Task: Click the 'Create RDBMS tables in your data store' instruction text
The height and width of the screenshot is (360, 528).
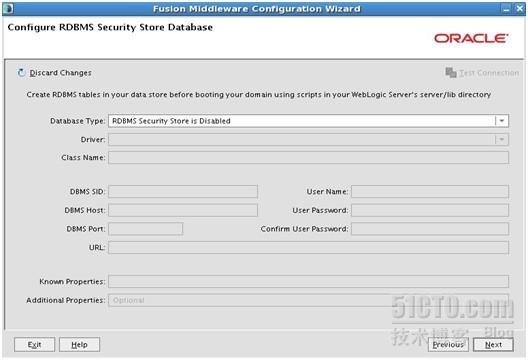Action: 258,95
